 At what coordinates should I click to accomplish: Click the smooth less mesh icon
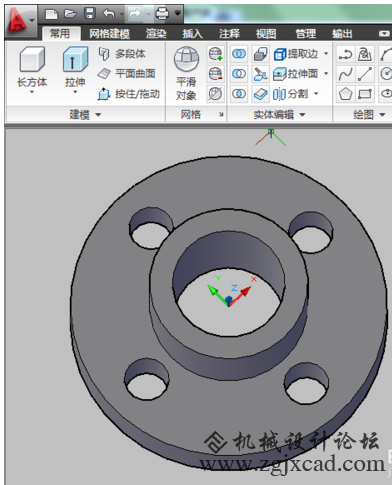(215, 74)
